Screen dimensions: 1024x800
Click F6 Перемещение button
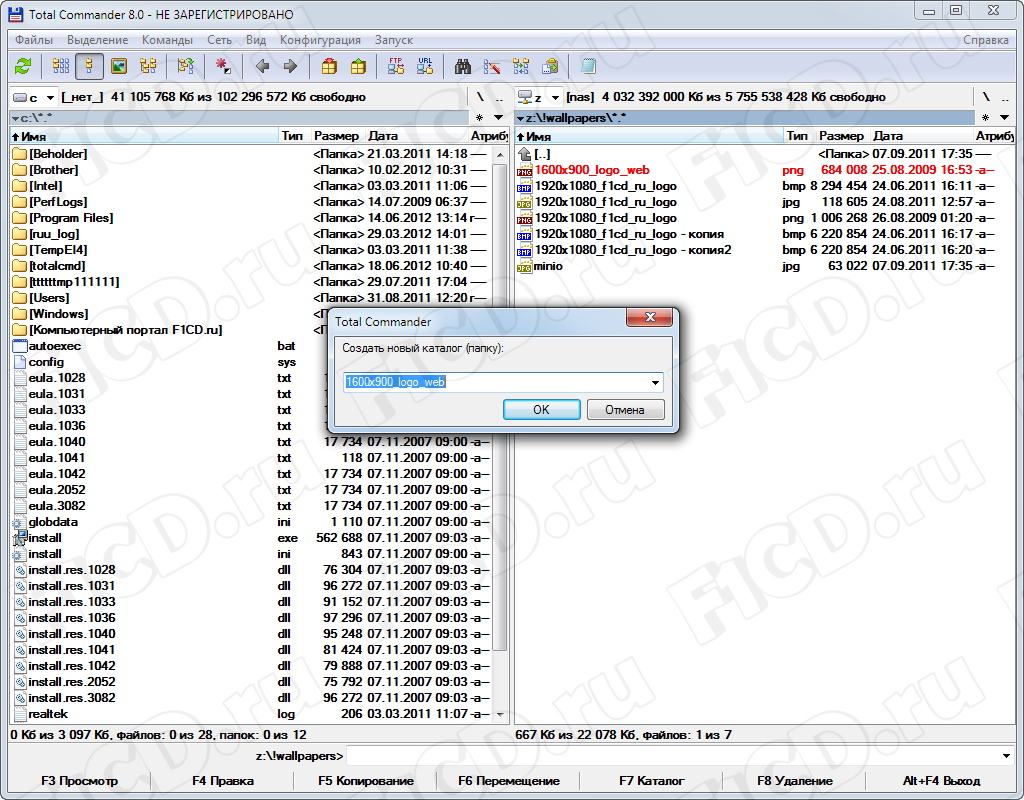pyautogui.click(x=509, y=780)
